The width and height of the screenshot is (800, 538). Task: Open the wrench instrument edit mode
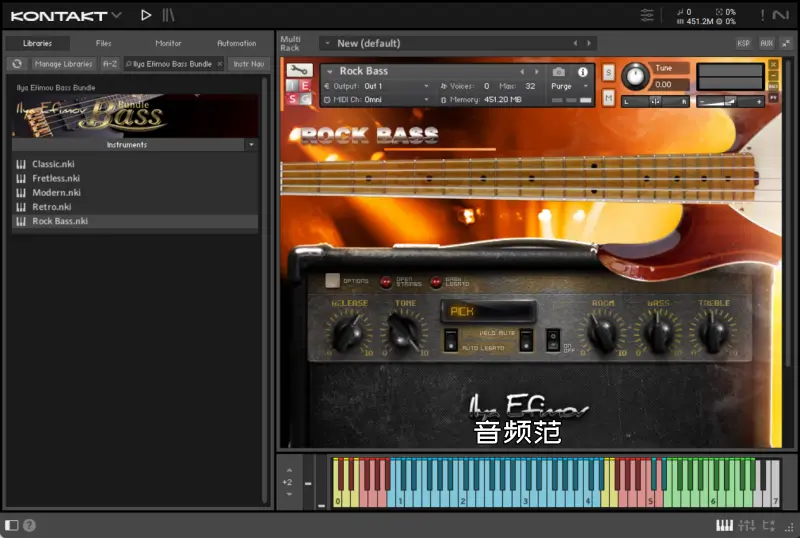click(x=299, y=70)
